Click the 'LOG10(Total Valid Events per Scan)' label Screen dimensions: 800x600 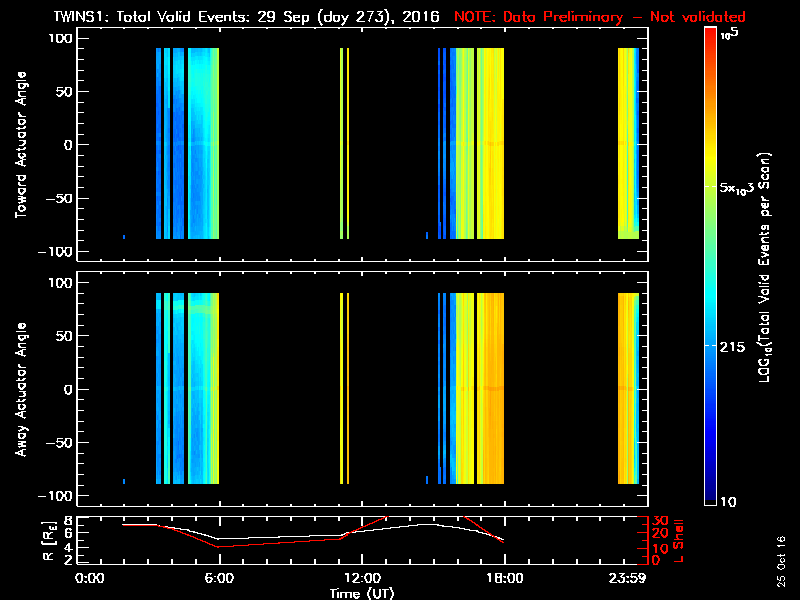(x=765, y=267)
